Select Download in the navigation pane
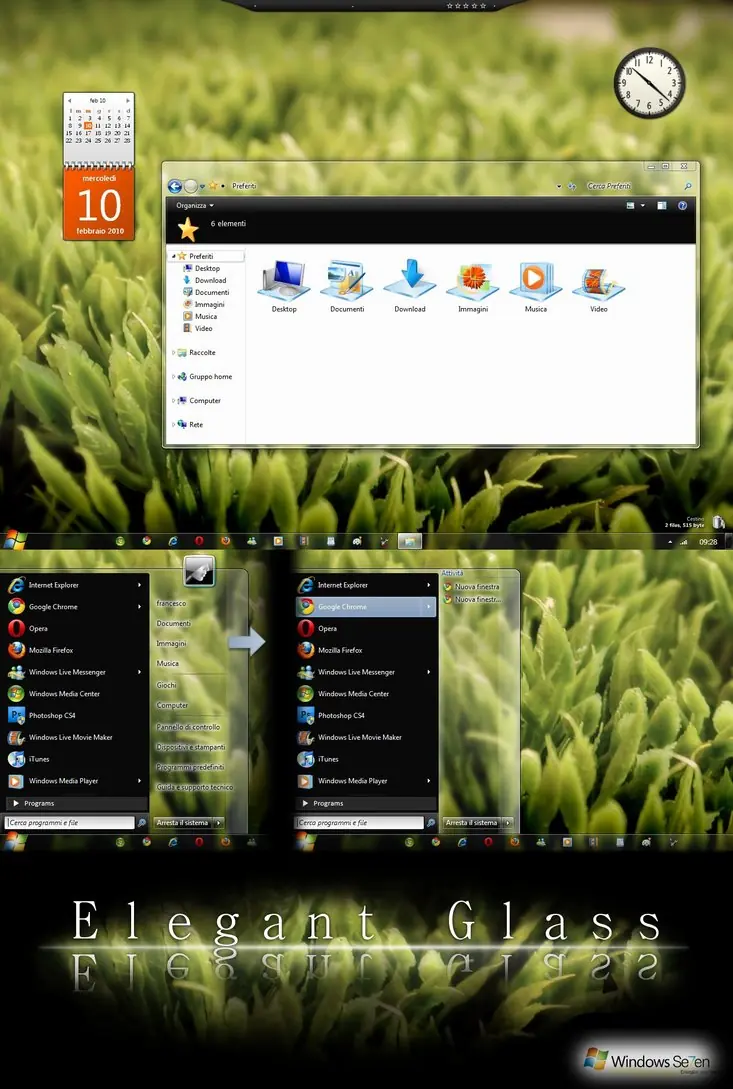Viewport: 733px width, 1089px height. click(x=204, y=281)
